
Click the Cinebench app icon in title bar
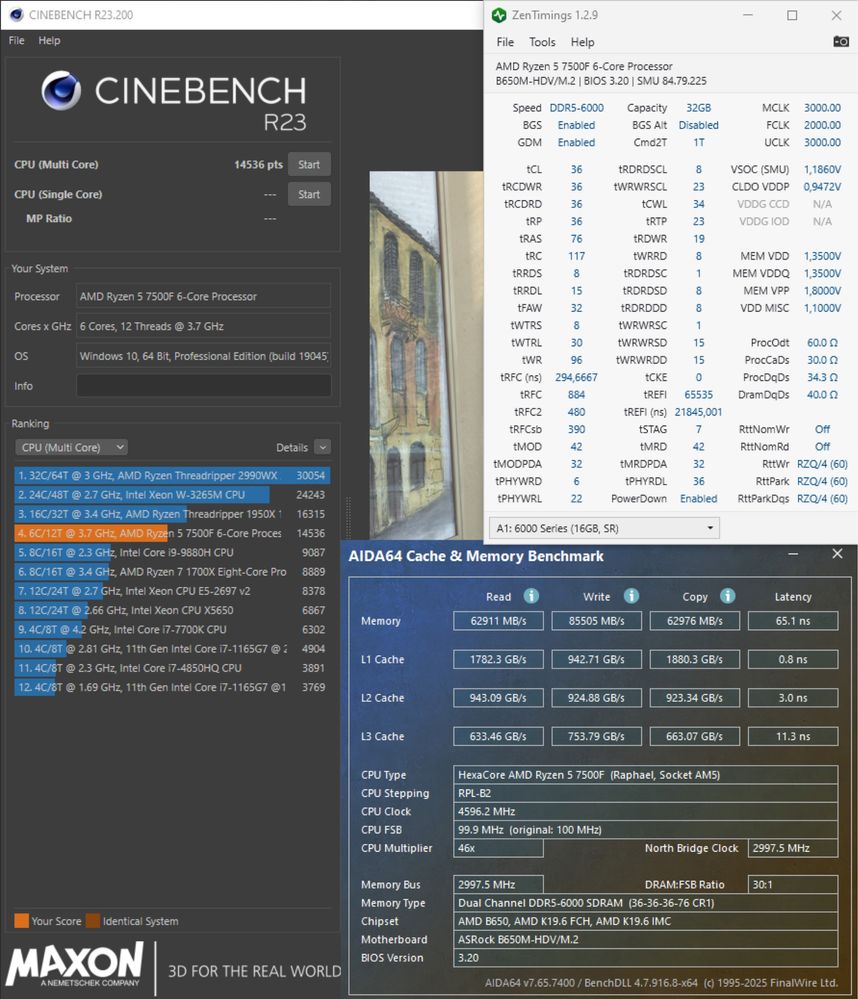(16, 15)
